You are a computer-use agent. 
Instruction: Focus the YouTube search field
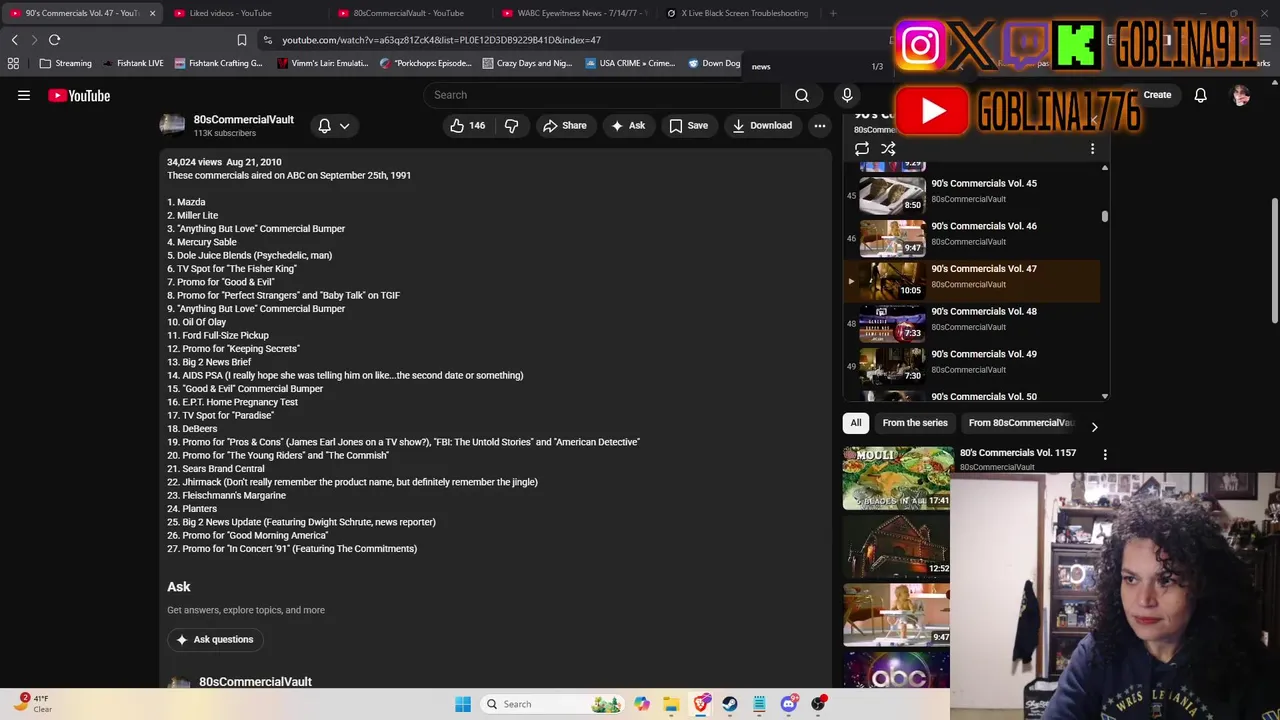tap(601, 95)
